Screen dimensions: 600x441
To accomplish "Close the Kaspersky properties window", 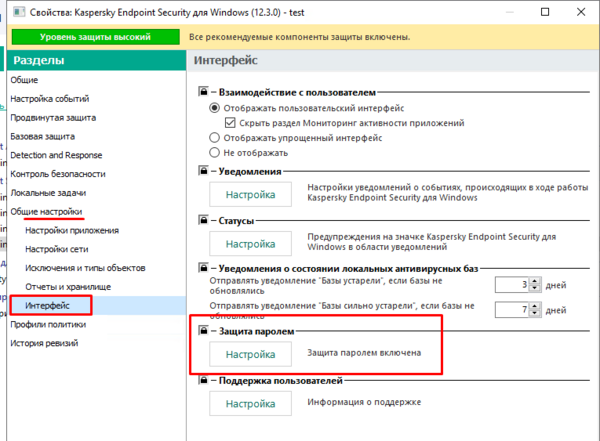I will (x=581, y=12).
